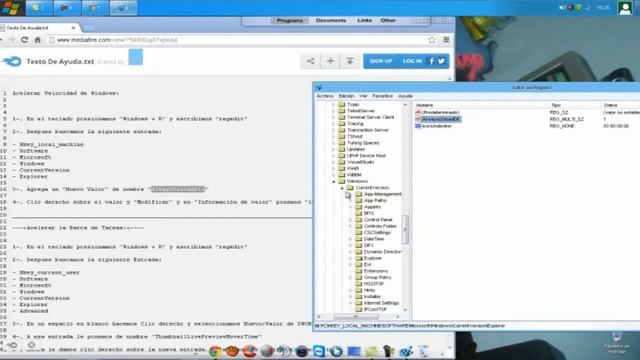Click the LOG IN button on MediaFire

[412, 61]
